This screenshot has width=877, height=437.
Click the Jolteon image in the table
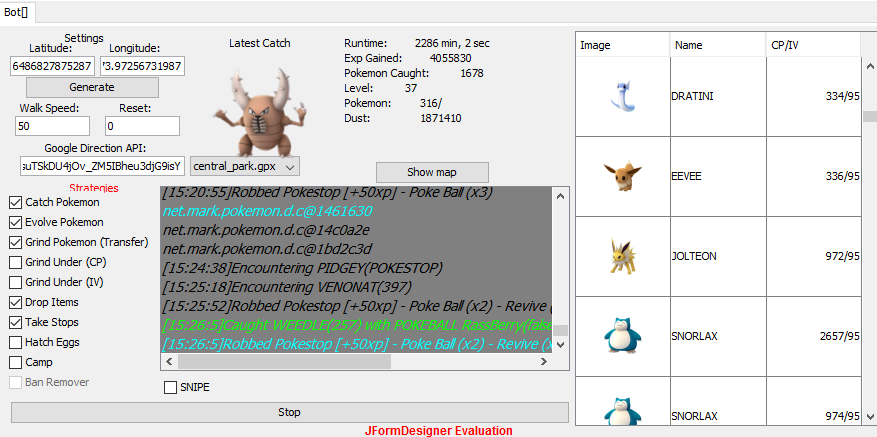point(623,256)
